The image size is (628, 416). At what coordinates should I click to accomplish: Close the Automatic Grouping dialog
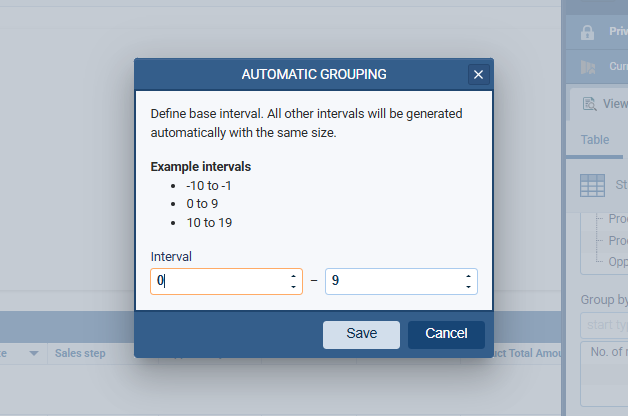click(478, 74)
